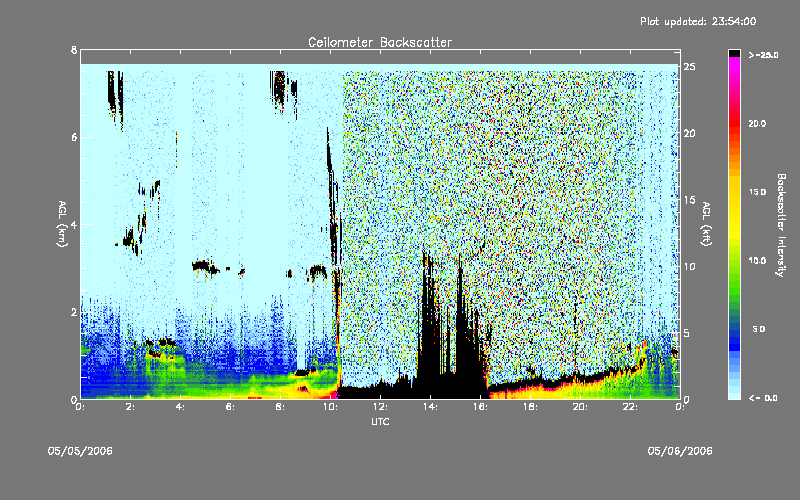This screenshot has height=500, width=800.
Task: Click the colorbar tick label 10.0
Action: tap(757, 261)
